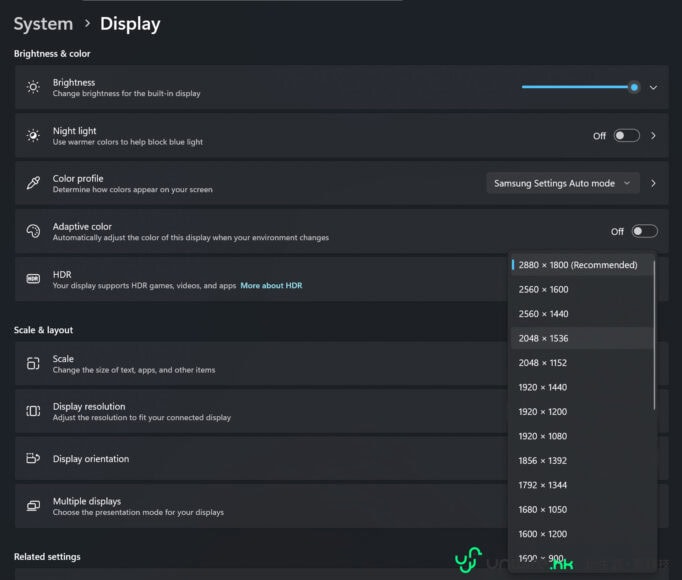Open Night light settings chevron
This screenshot has width=682, height=580.
(x=653, y=136)
